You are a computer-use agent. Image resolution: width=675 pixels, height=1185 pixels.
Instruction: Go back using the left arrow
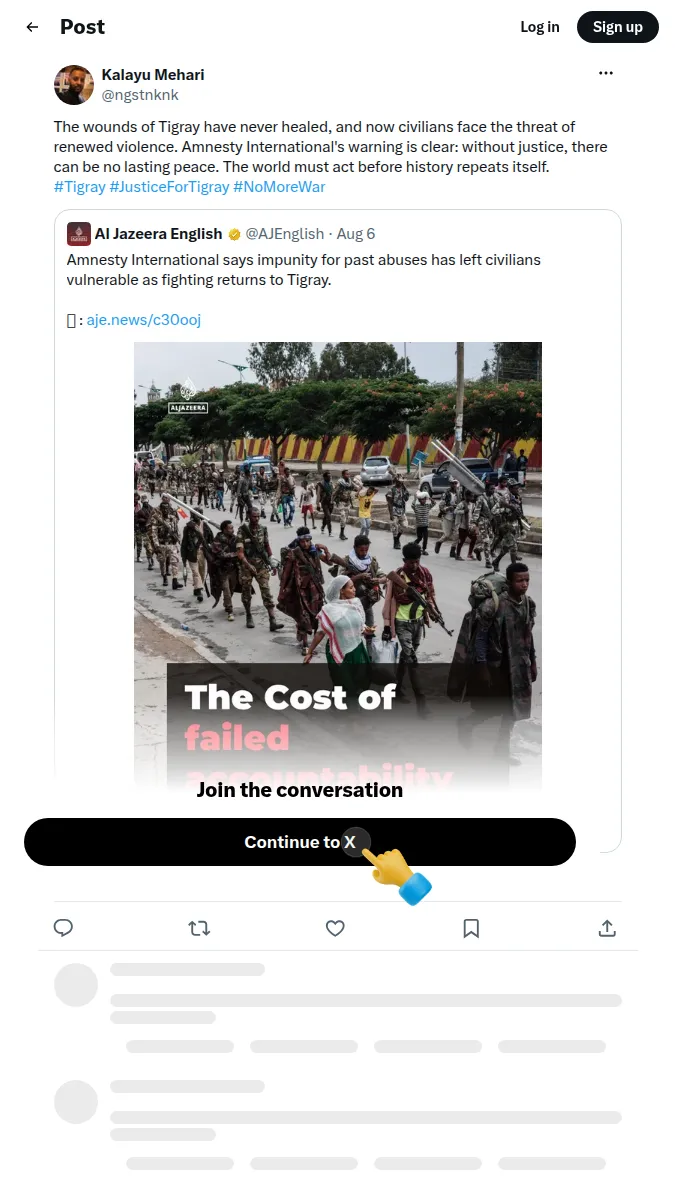[x=32, y=27]
